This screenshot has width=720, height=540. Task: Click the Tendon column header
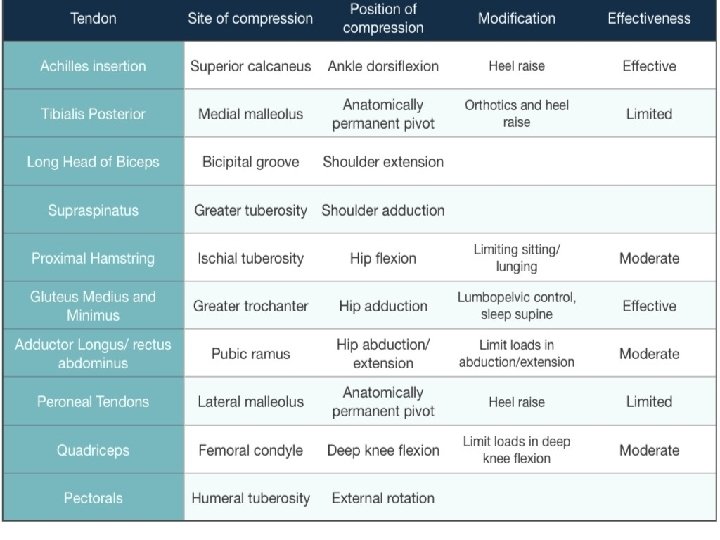click(x=93, y=19)
